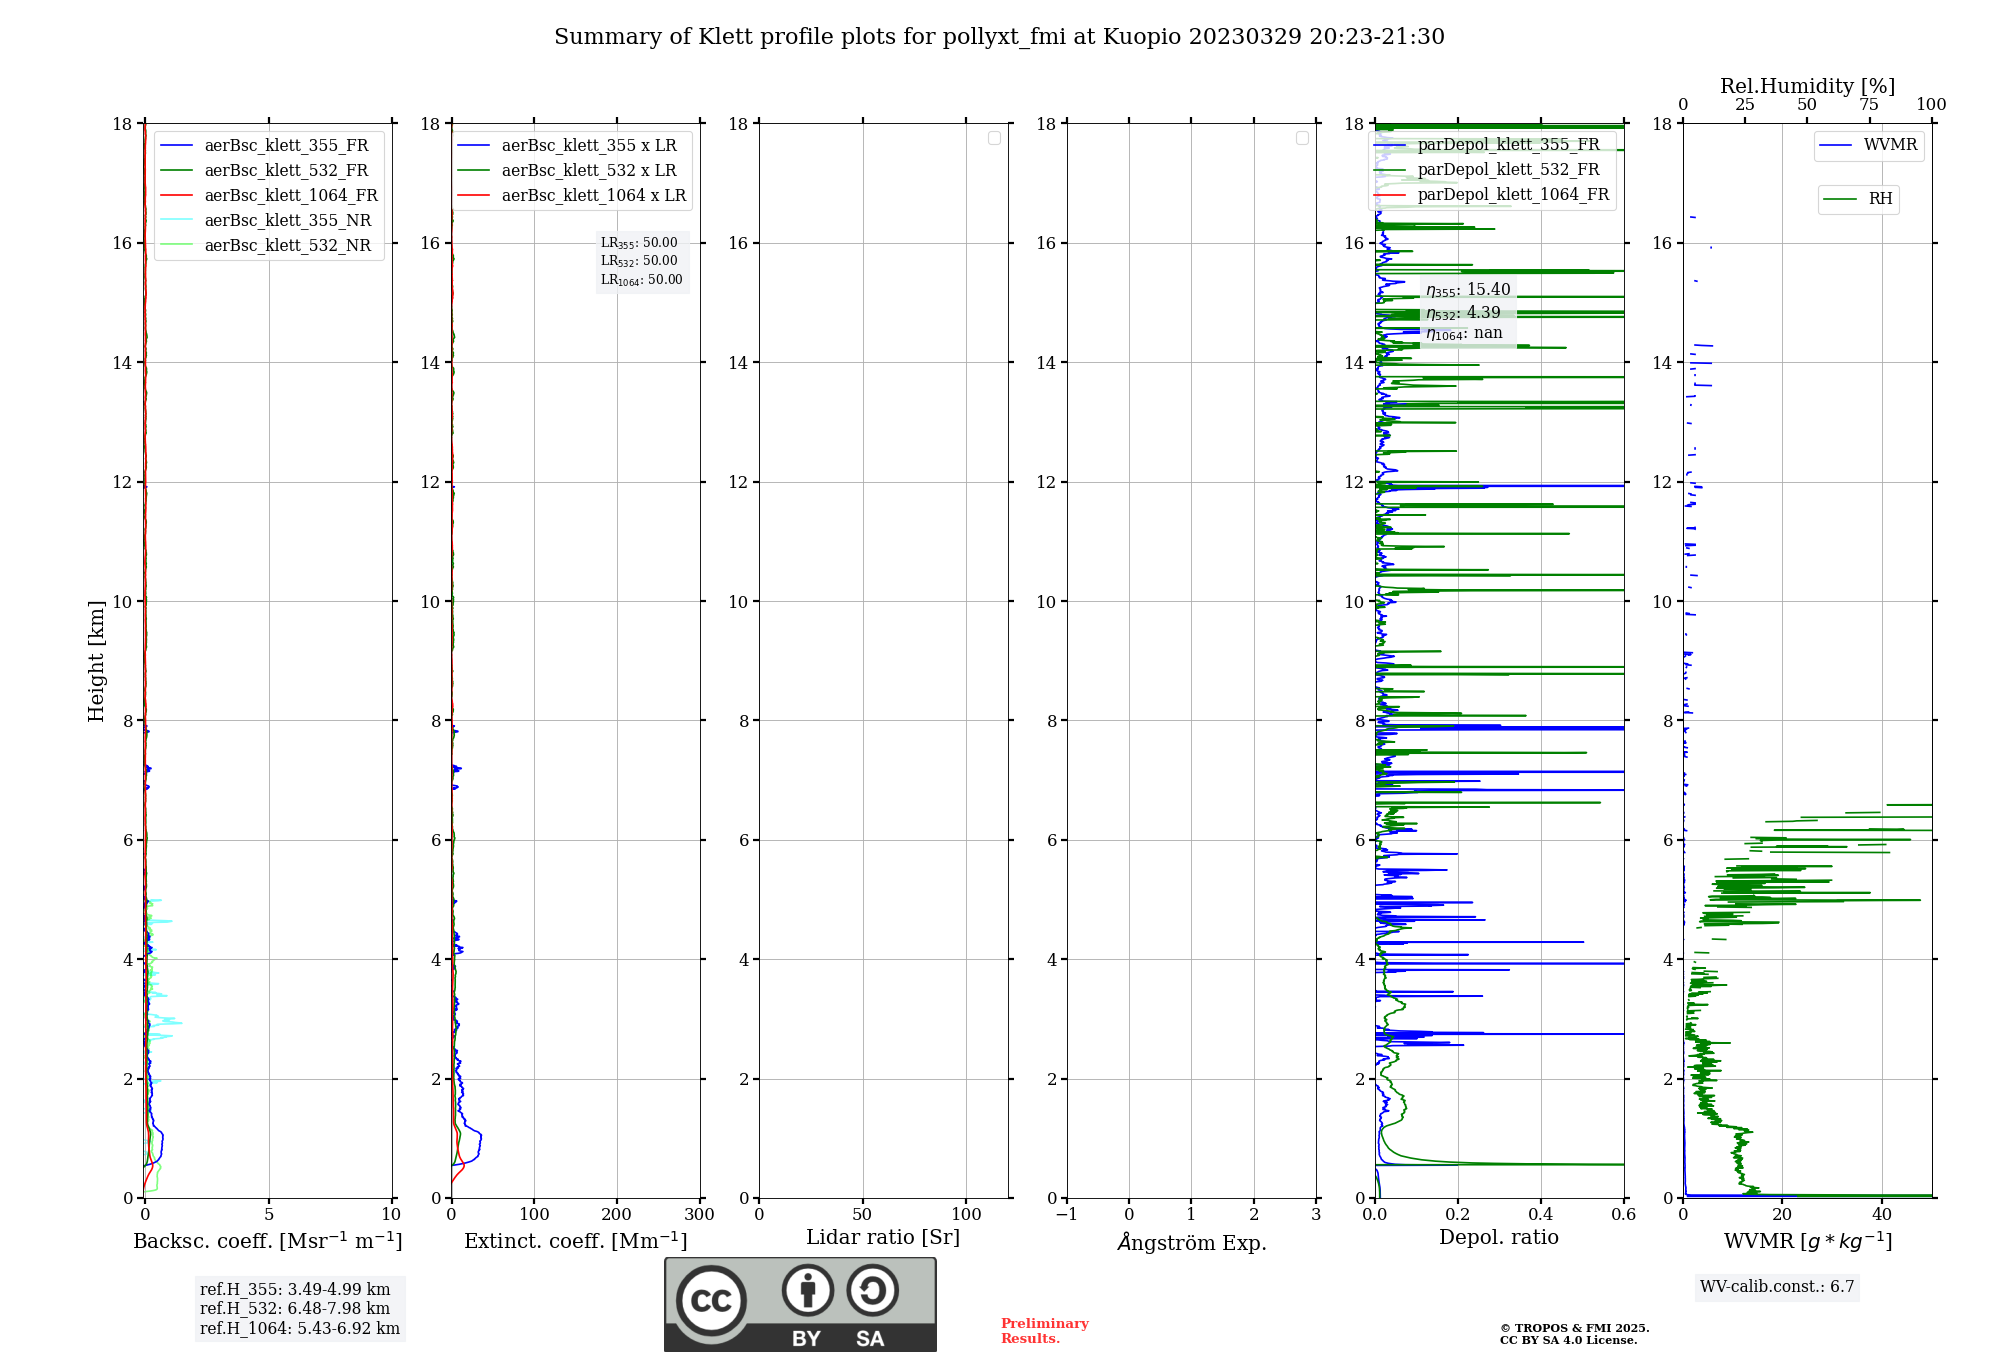Click the Rel.Humidity [%] top axis label
The image size is (2000, 1360).
[1807, 86]
